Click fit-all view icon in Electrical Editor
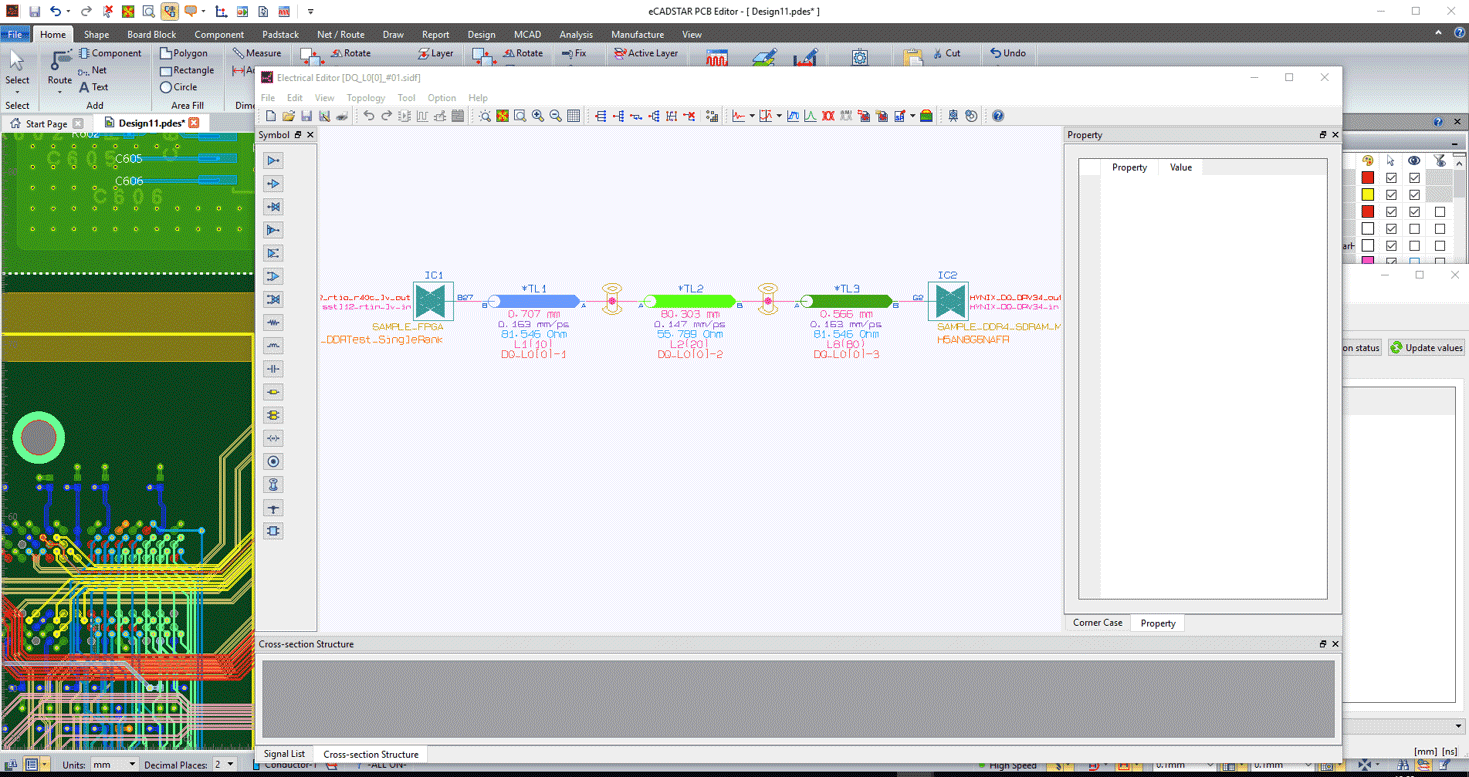The height and width of the screenshot is (777, 1469). 502,116
